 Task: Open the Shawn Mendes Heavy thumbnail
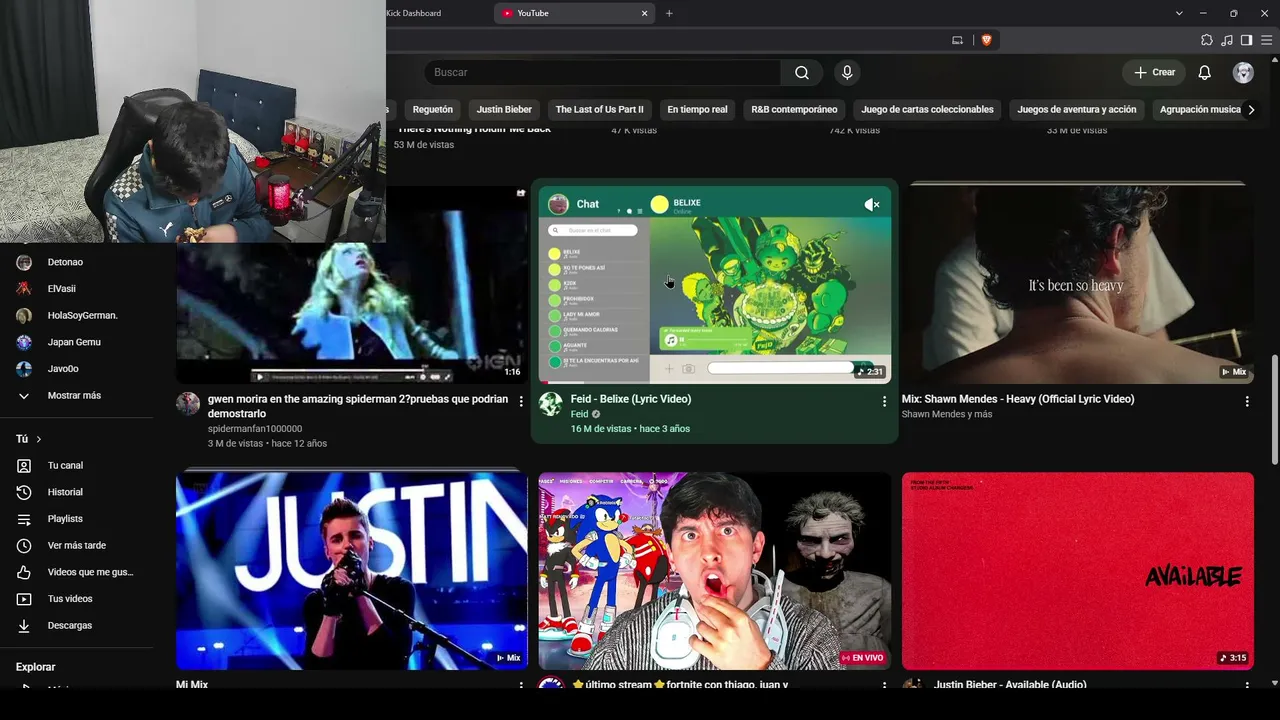pos(1078,284)
